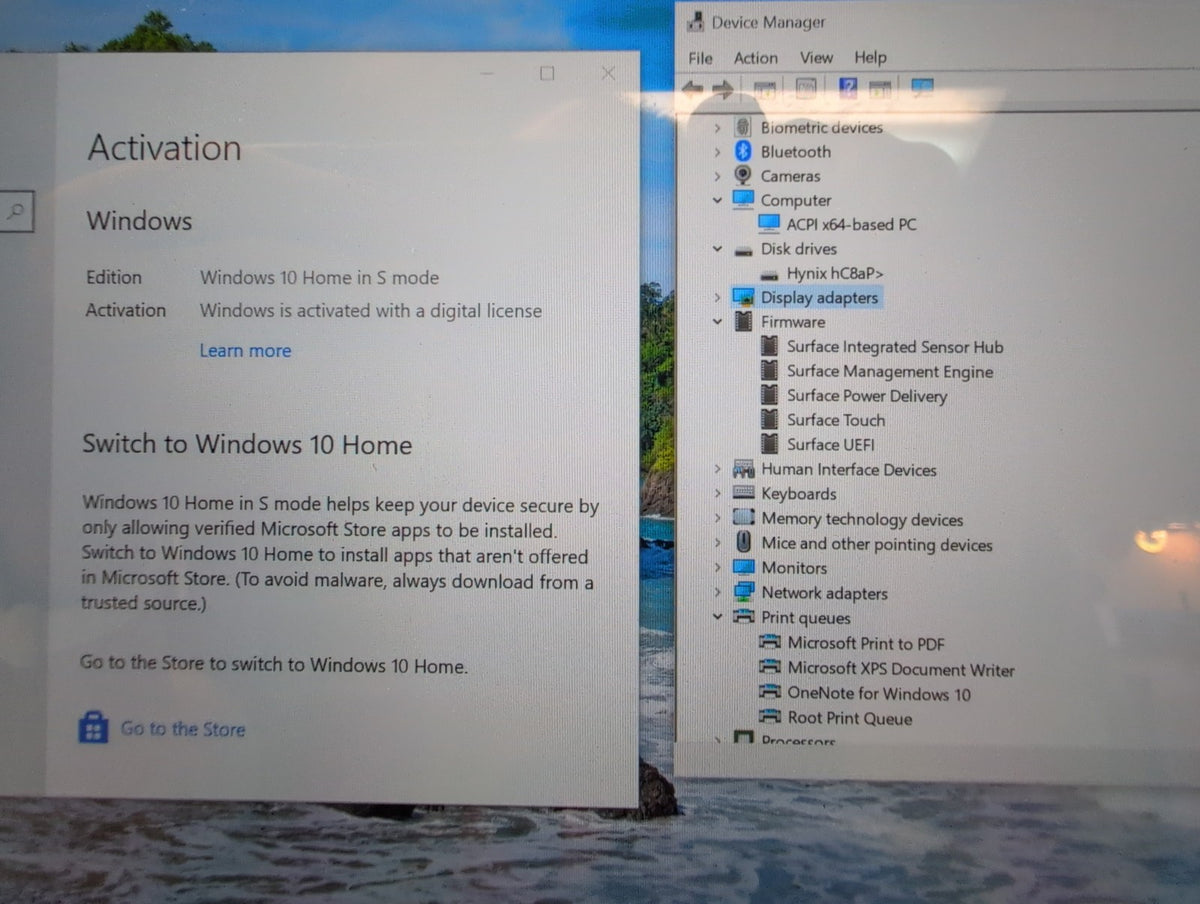Image resolution: width=1200 pixels, height=904 pixels.
Task: Open the File menu in Device Manager
Action: click(x=701, y=58)
